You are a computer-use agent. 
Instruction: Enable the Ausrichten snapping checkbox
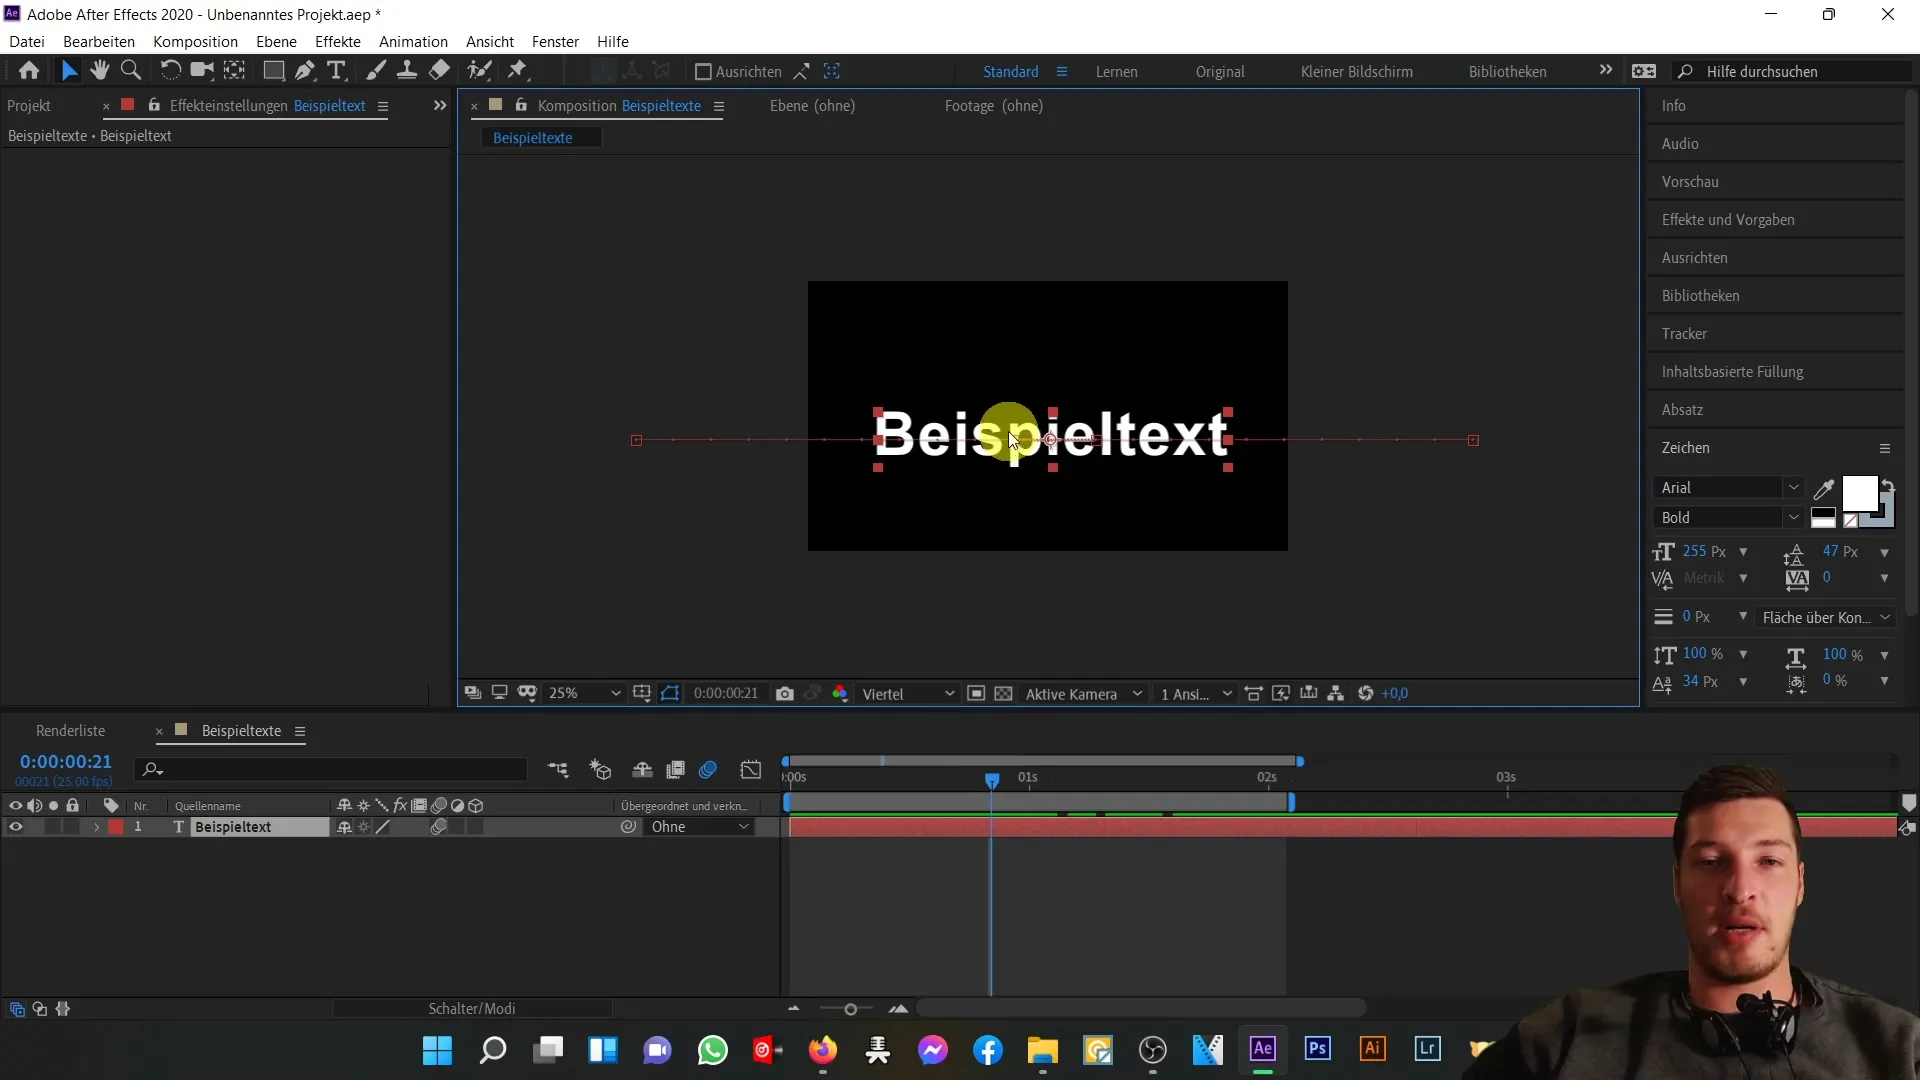click(703, 72)
